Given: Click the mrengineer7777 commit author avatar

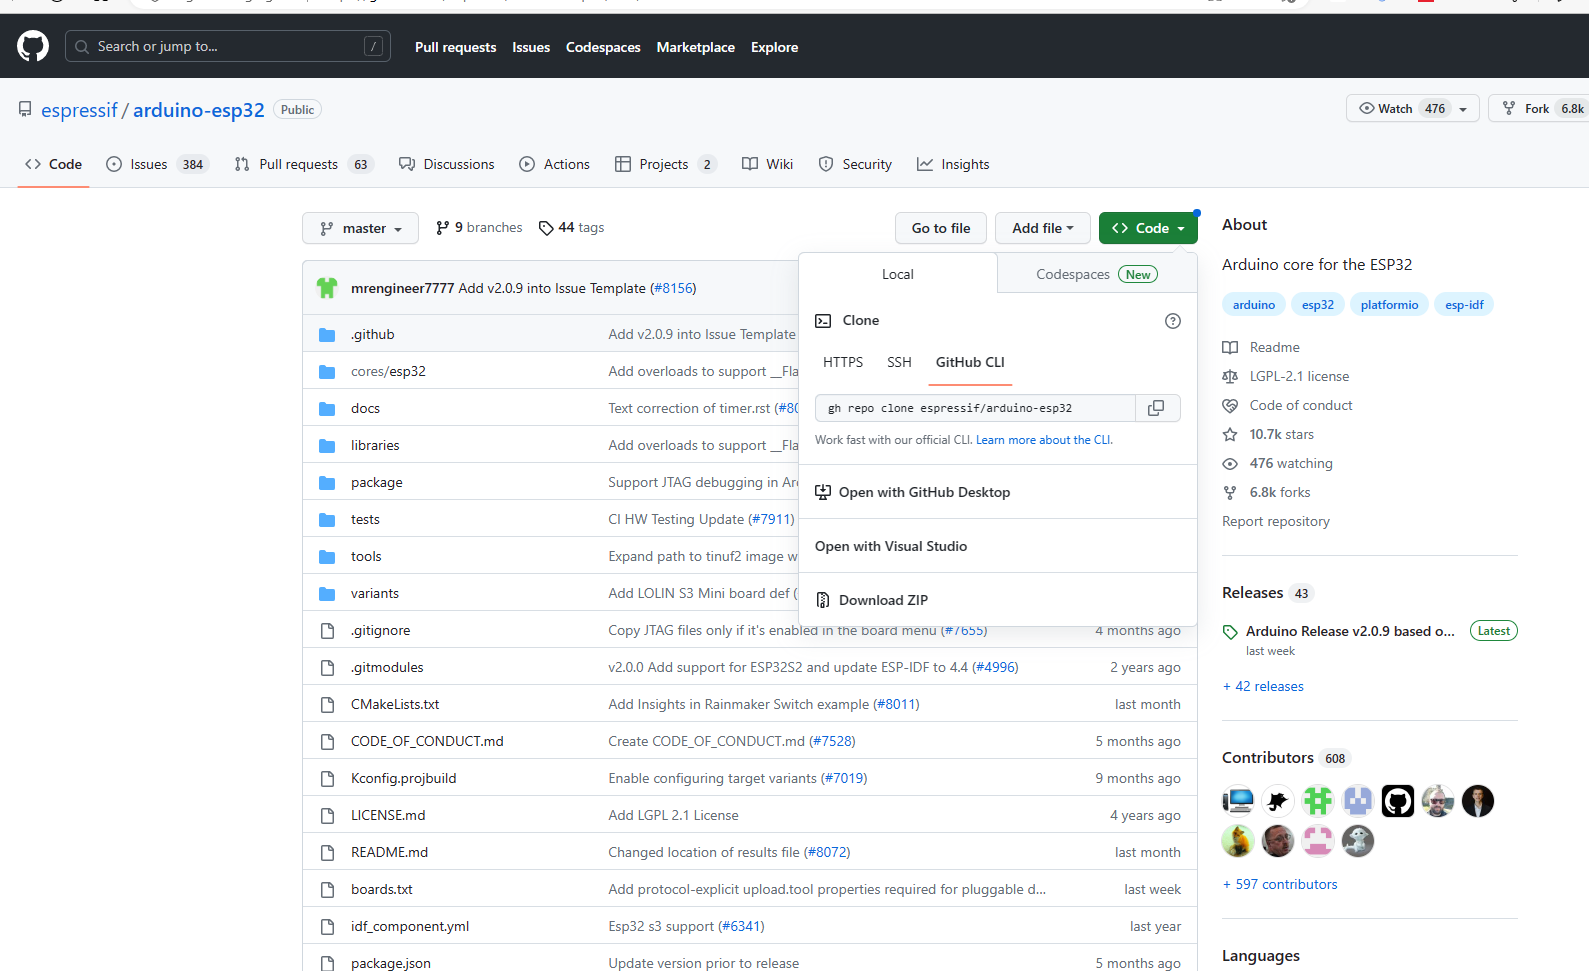Looking at the screenshot, I should tap(327, 288).
